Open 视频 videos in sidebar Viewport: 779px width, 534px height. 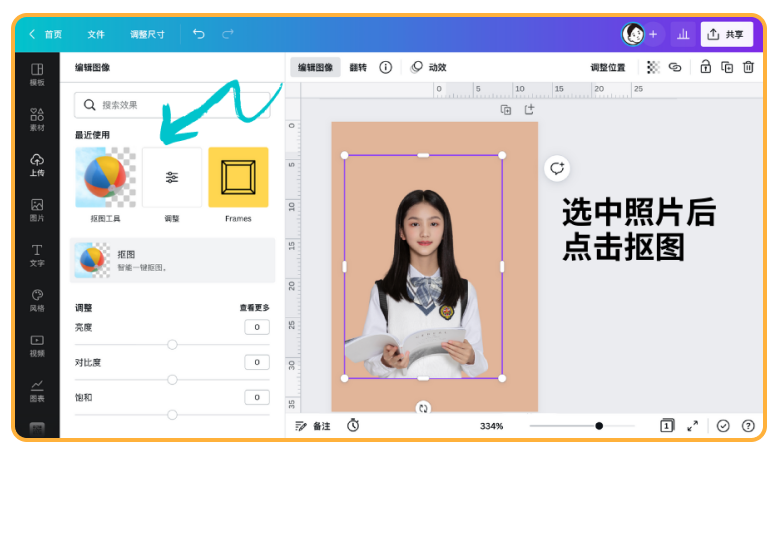[37, 346]
